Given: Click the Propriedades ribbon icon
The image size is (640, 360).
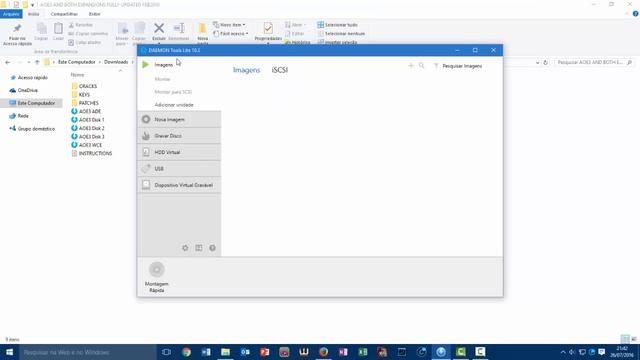Looking at the screenshot, I should point(268,28).
